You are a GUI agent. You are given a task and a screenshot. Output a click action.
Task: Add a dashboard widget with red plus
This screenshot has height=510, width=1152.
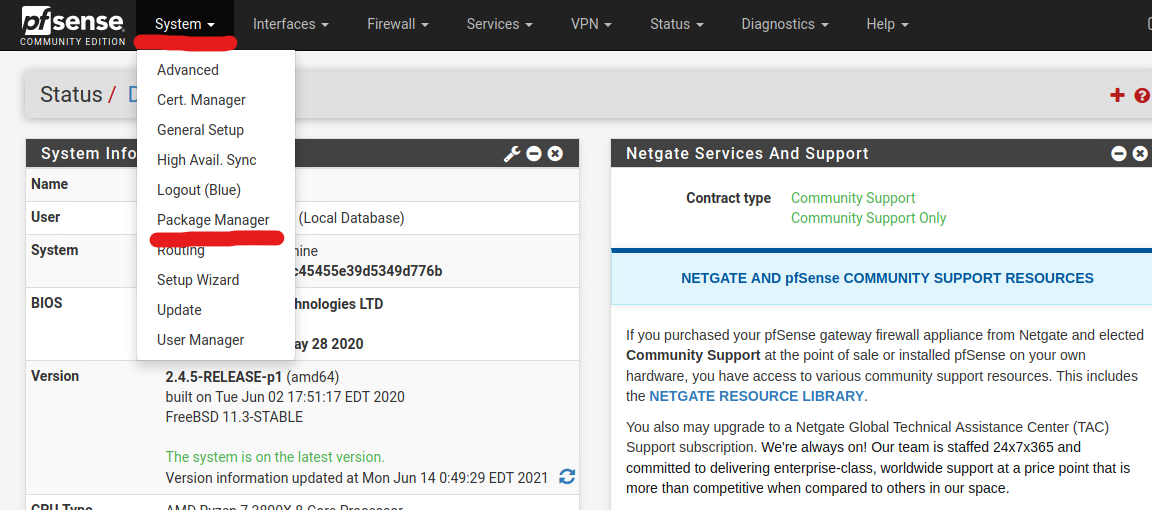pyautogui.click(x=1117, y=95)
